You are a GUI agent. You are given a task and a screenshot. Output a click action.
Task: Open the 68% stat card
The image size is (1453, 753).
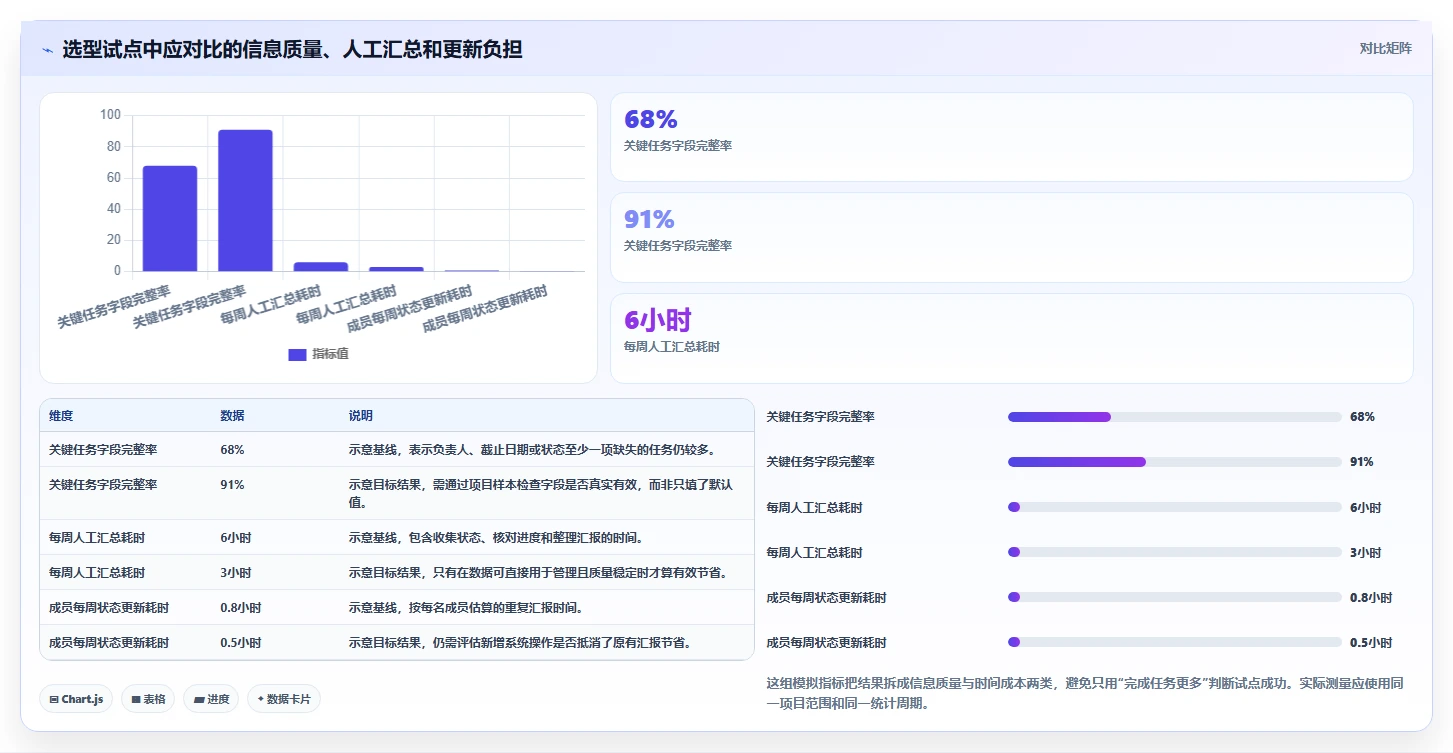(1011, 137)
